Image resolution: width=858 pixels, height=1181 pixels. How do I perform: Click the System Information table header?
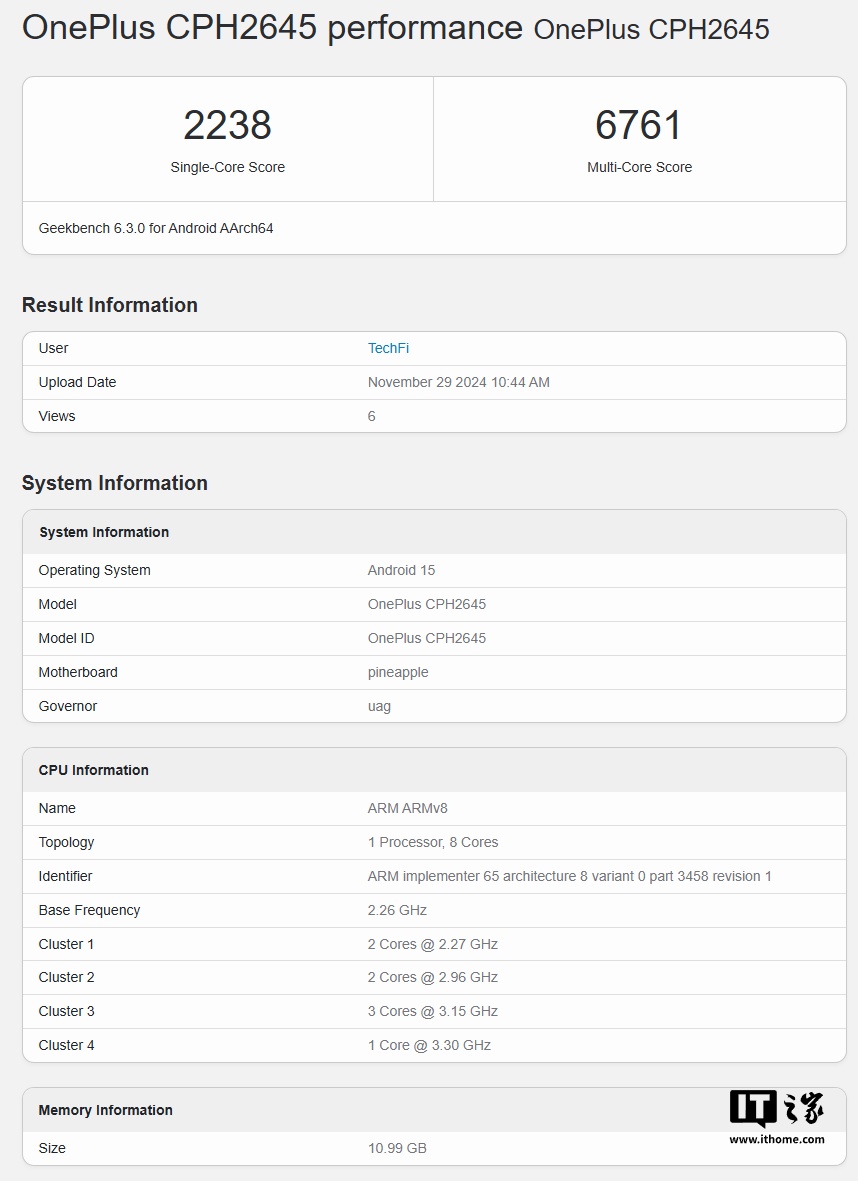(104, 532)
